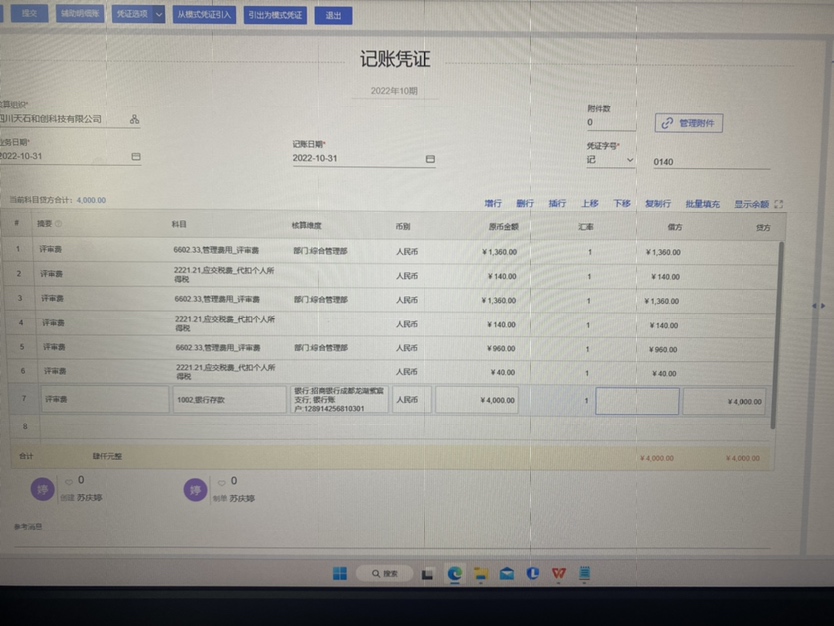Click 增行 to add a row

(x=493, y=204)
